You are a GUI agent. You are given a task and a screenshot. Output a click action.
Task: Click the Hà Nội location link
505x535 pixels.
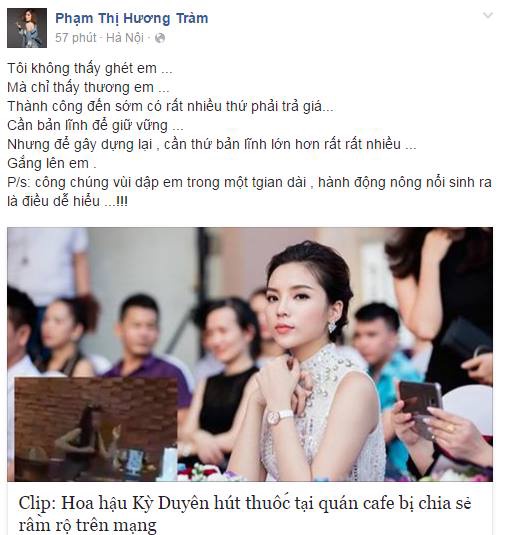pyautogui.click(x=125, y=38)
